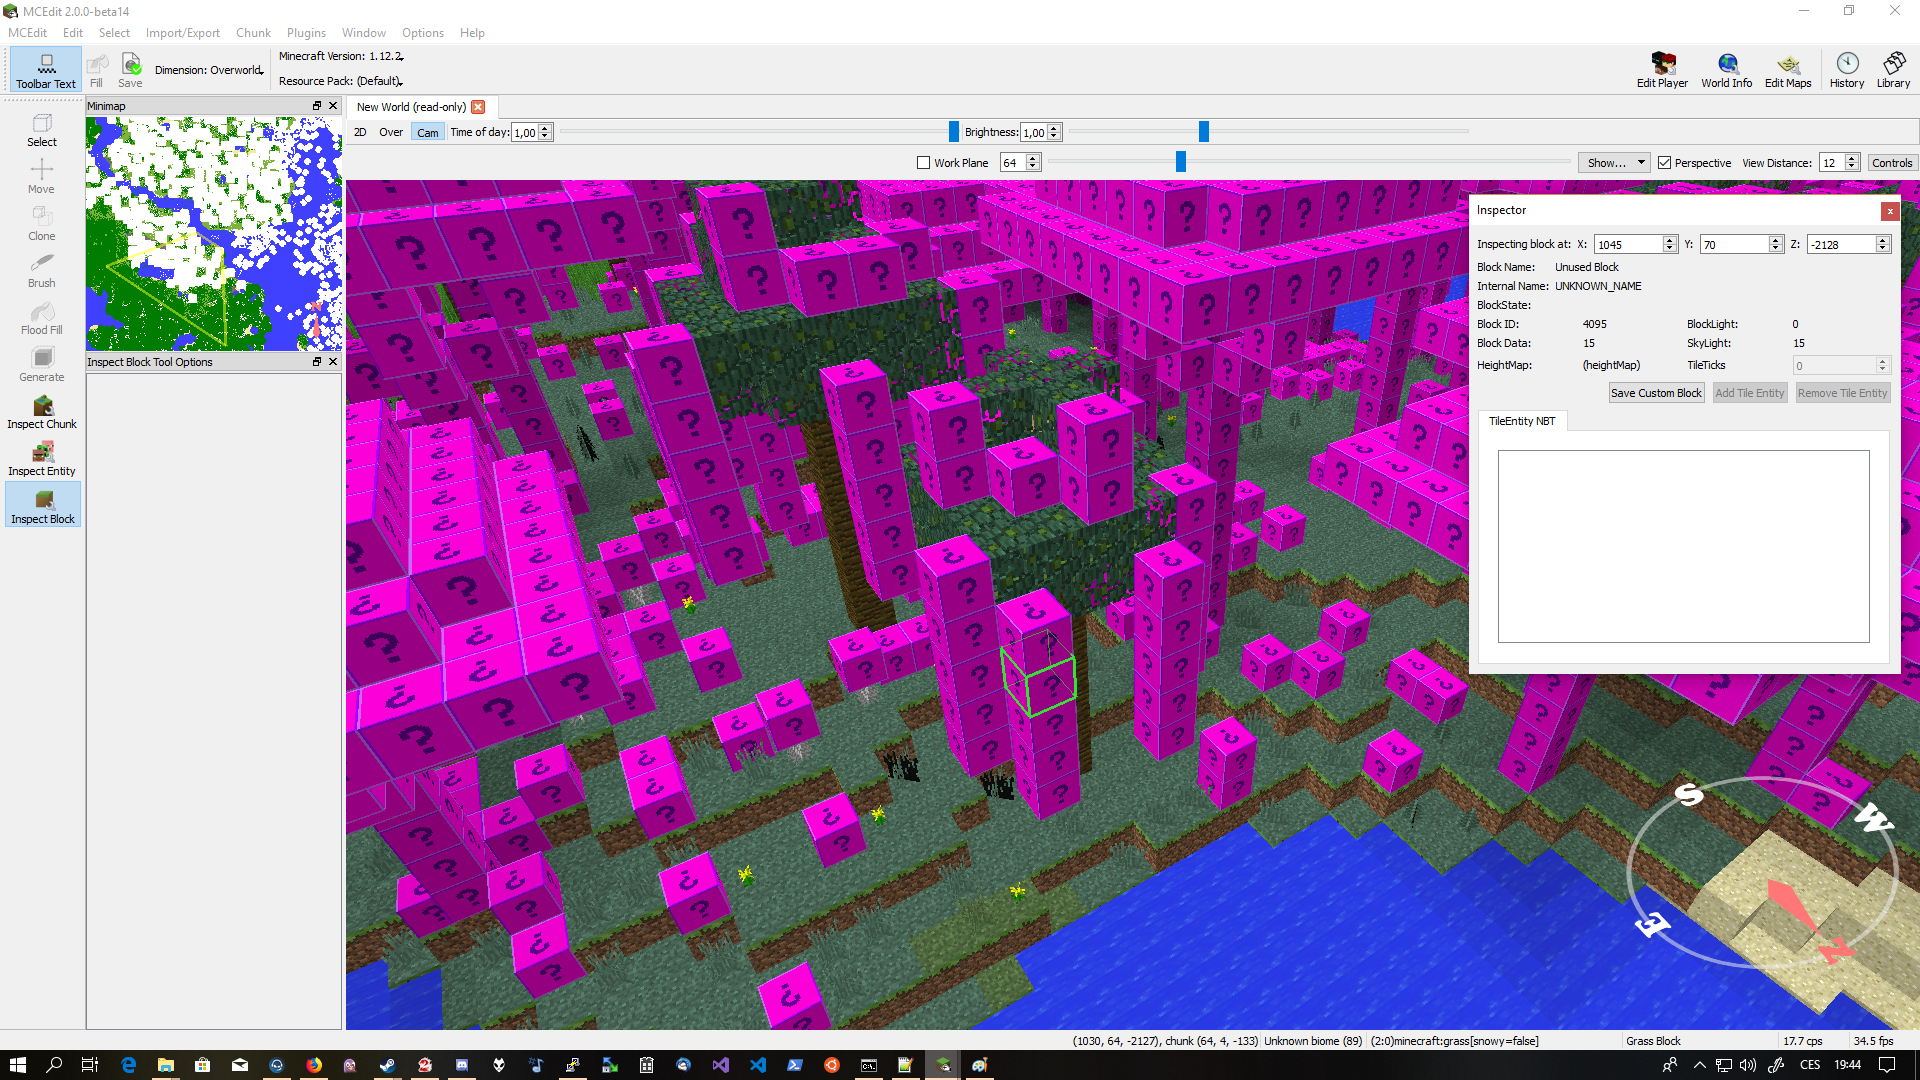This screenshot has width=1920, height=1080.
Task: Open World Info
Action: 1727,70
